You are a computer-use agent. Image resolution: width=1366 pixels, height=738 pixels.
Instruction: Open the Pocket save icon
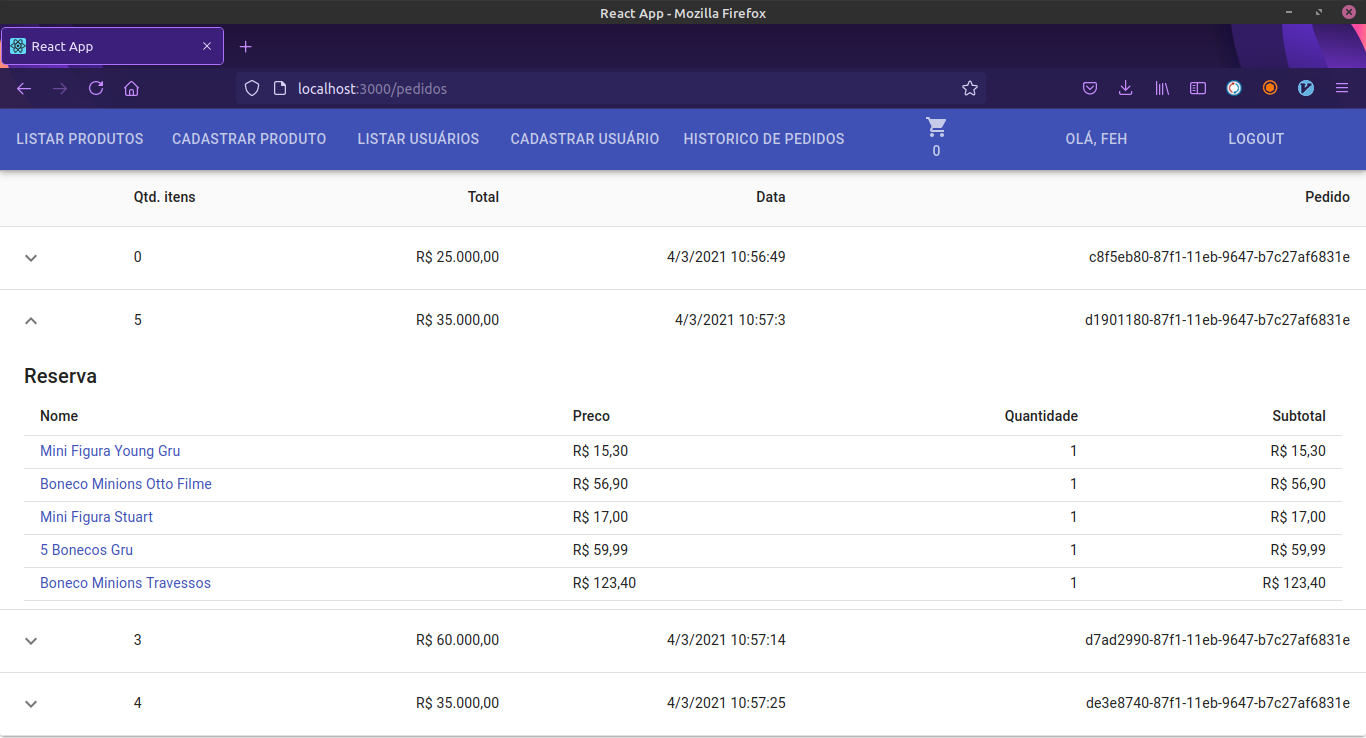pyautogui.click(x=1090, y=88)
